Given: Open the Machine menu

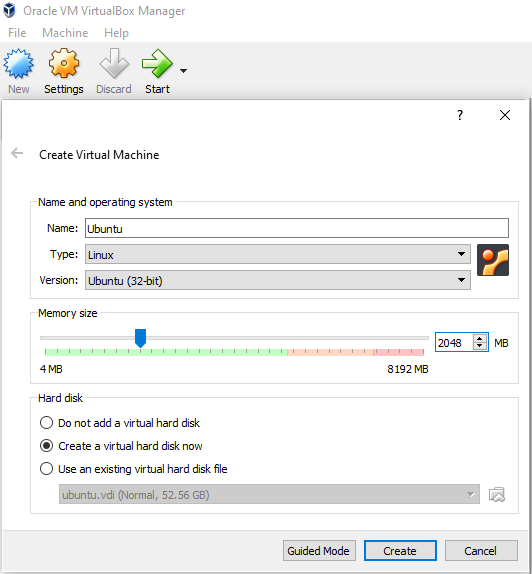Looking at the screenshot, I should 65,33.
